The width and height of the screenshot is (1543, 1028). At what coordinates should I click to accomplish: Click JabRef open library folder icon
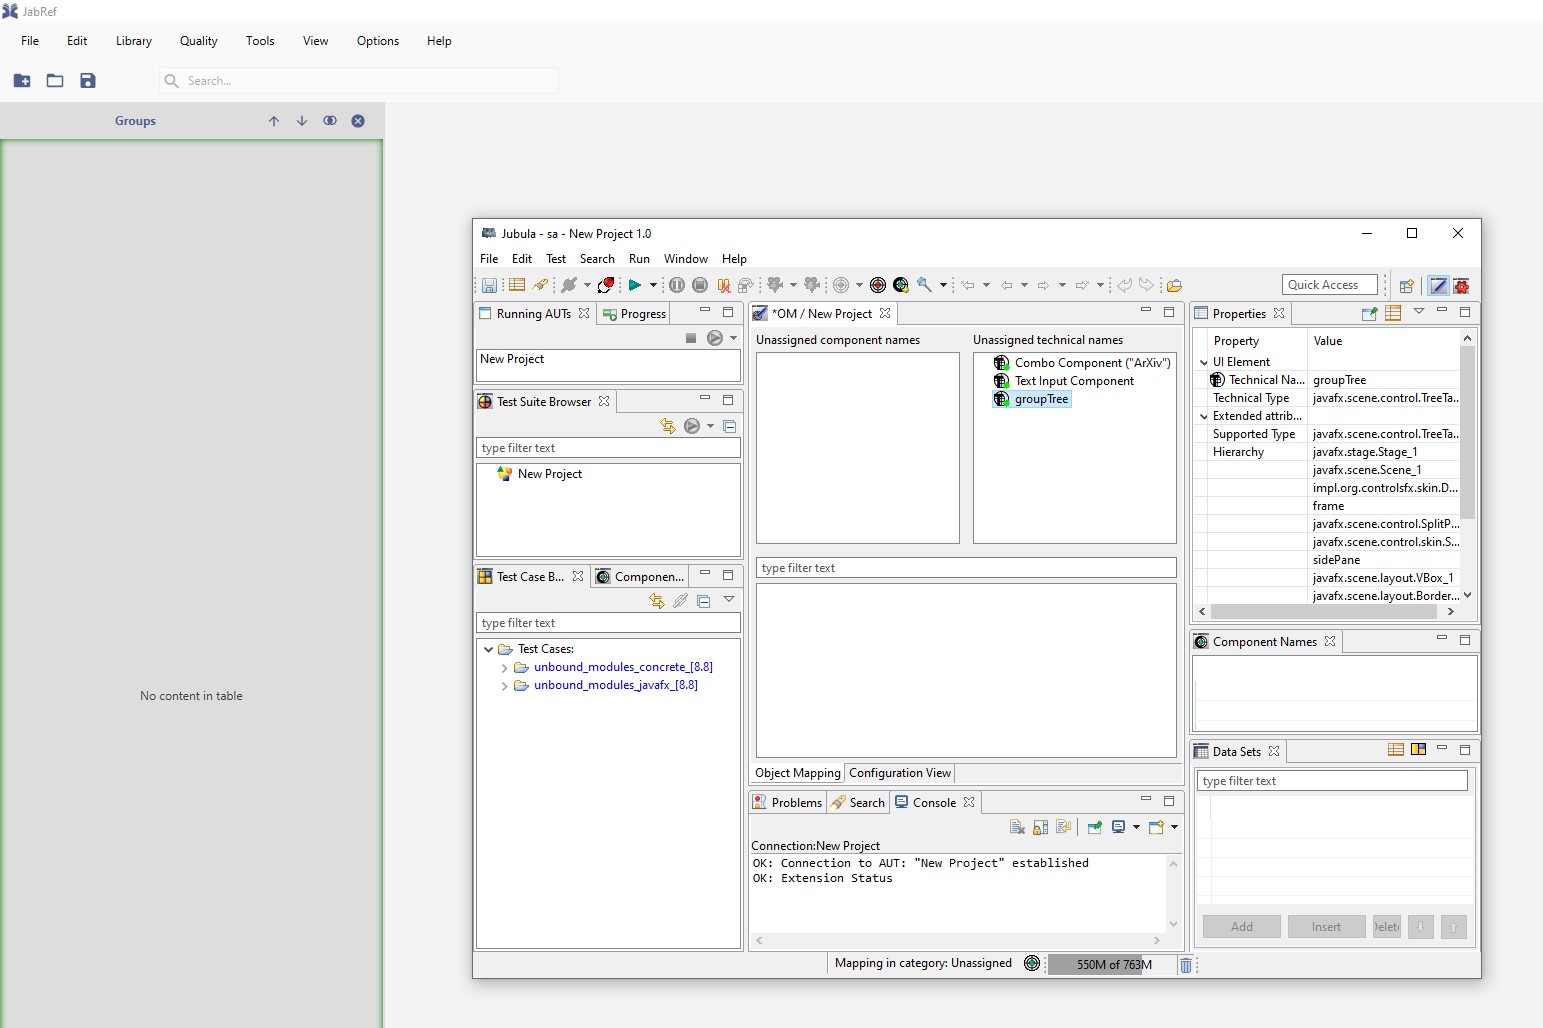point(55,80)
